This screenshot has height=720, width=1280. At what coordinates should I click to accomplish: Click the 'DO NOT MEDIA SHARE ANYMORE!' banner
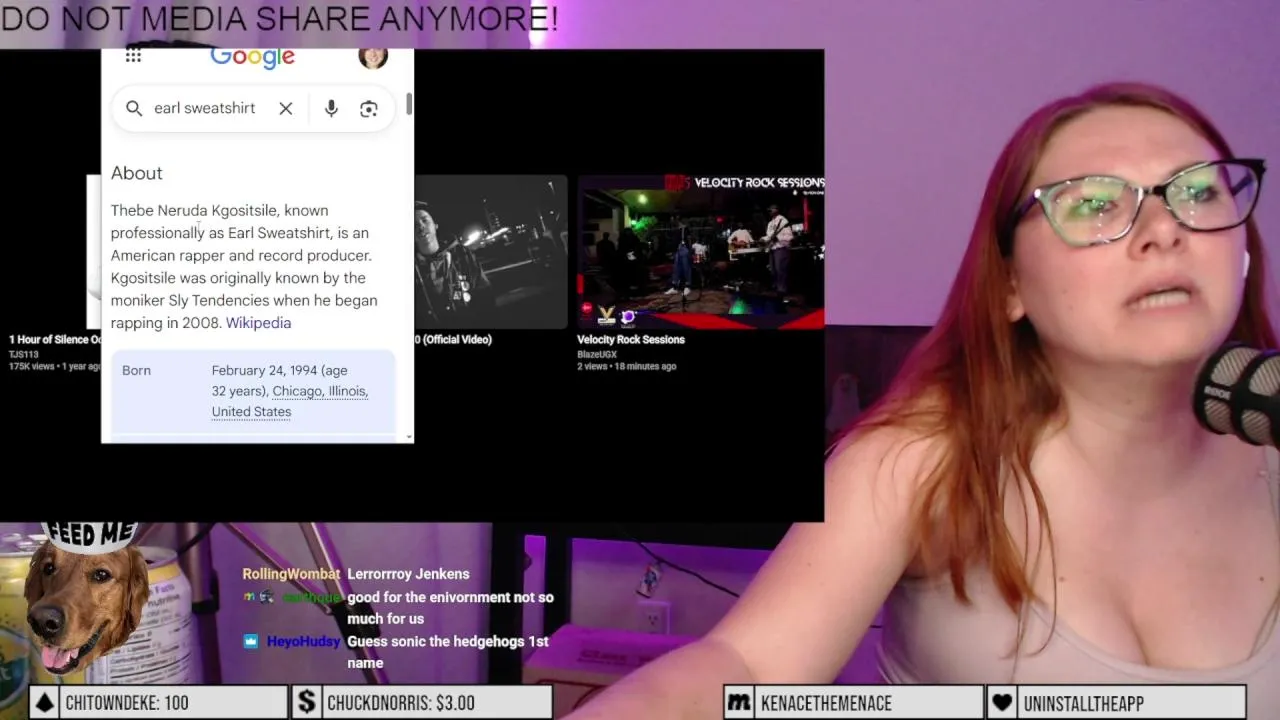(x=279, y=18)
